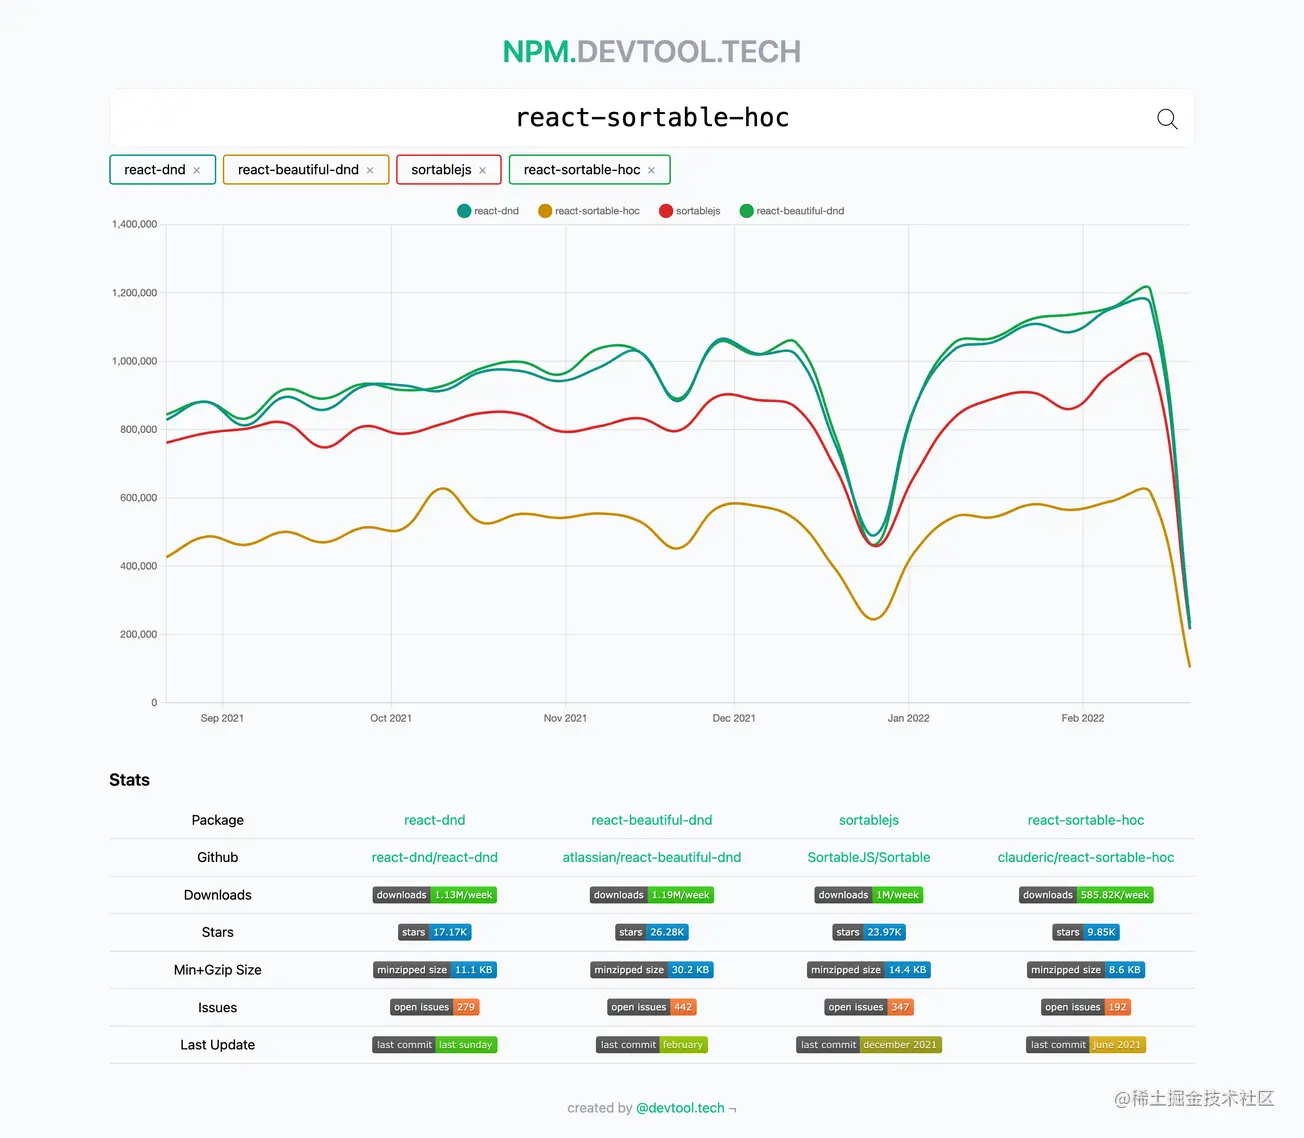This screenshot has width=1304, height=1138.
Task: Click the stars 17.17K badge
Action: pyautogui.click(x=435, y=932)
